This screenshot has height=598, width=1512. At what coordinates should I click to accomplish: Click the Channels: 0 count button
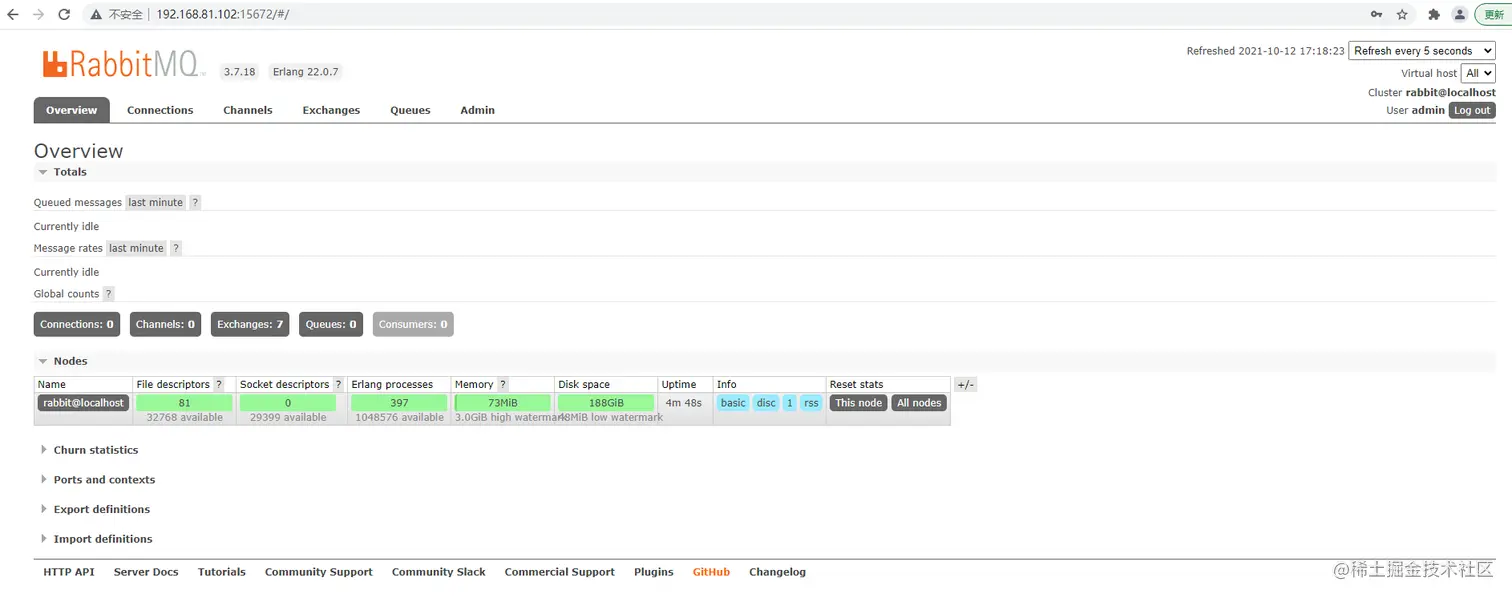click(x=165, y=324)
